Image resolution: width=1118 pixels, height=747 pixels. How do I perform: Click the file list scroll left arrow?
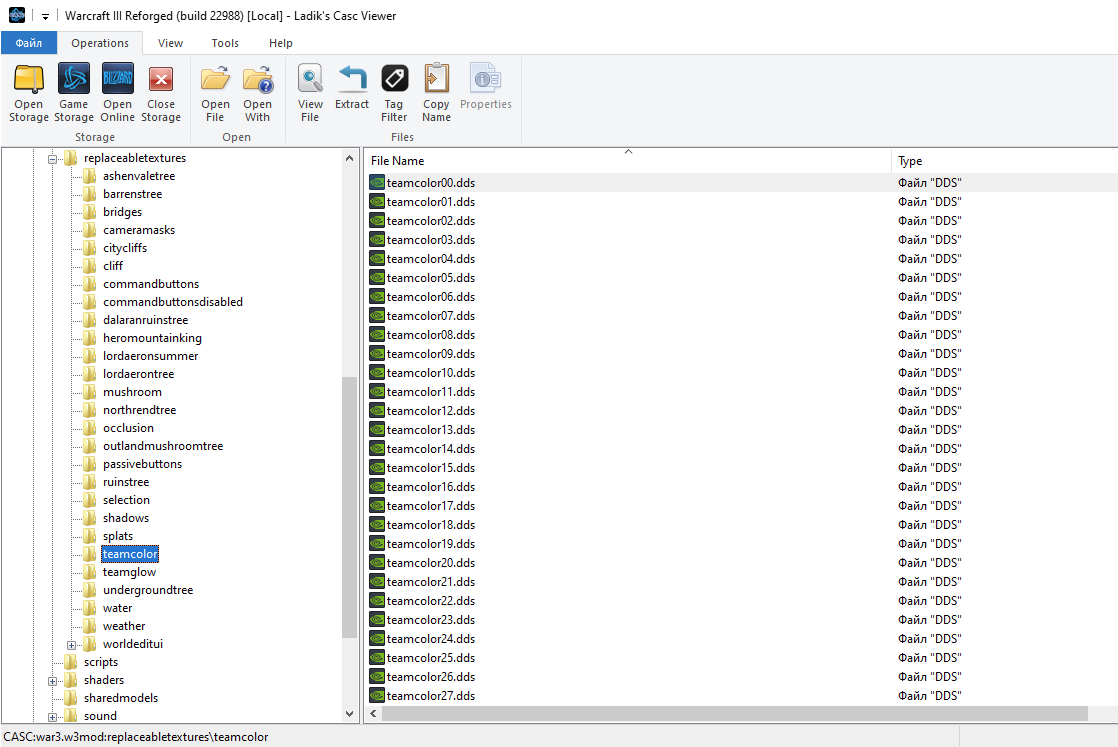(374, 713)
